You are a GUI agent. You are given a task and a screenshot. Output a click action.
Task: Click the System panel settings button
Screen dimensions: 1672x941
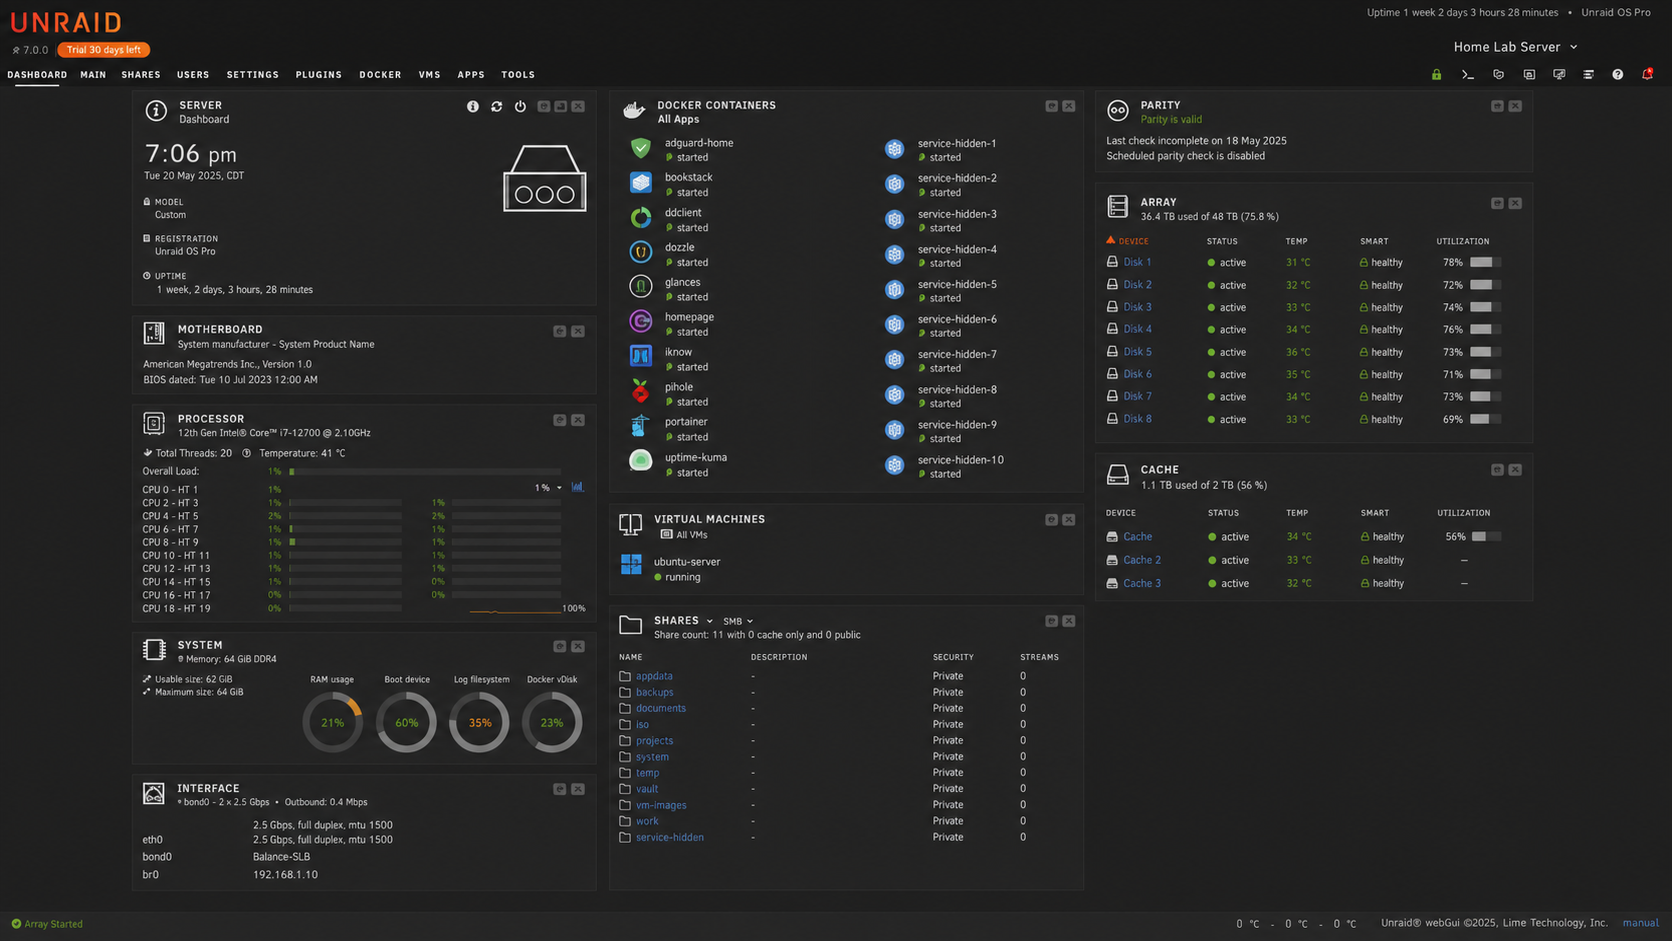[x=560, y=647]
